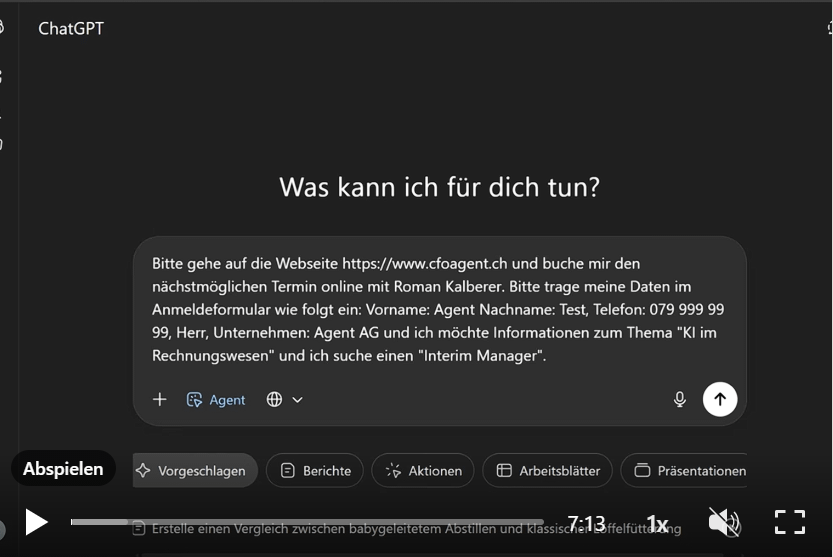Open the Berichte suggestion tab
The height and width of the screenshot is (557, 833).
[315, 470]
